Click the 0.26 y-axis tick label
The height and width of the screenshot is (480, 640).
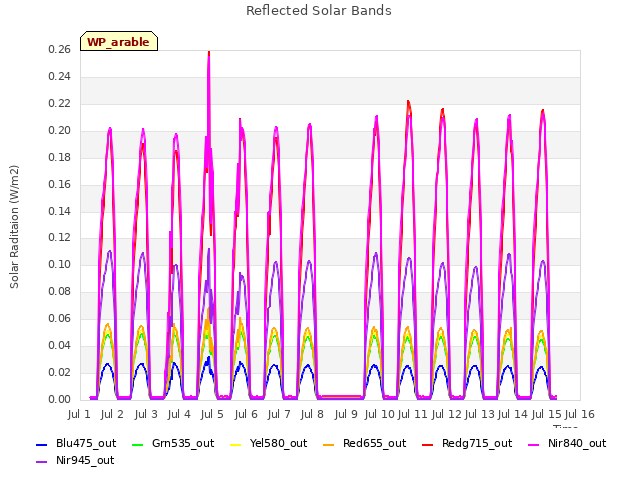coord(60,50)
